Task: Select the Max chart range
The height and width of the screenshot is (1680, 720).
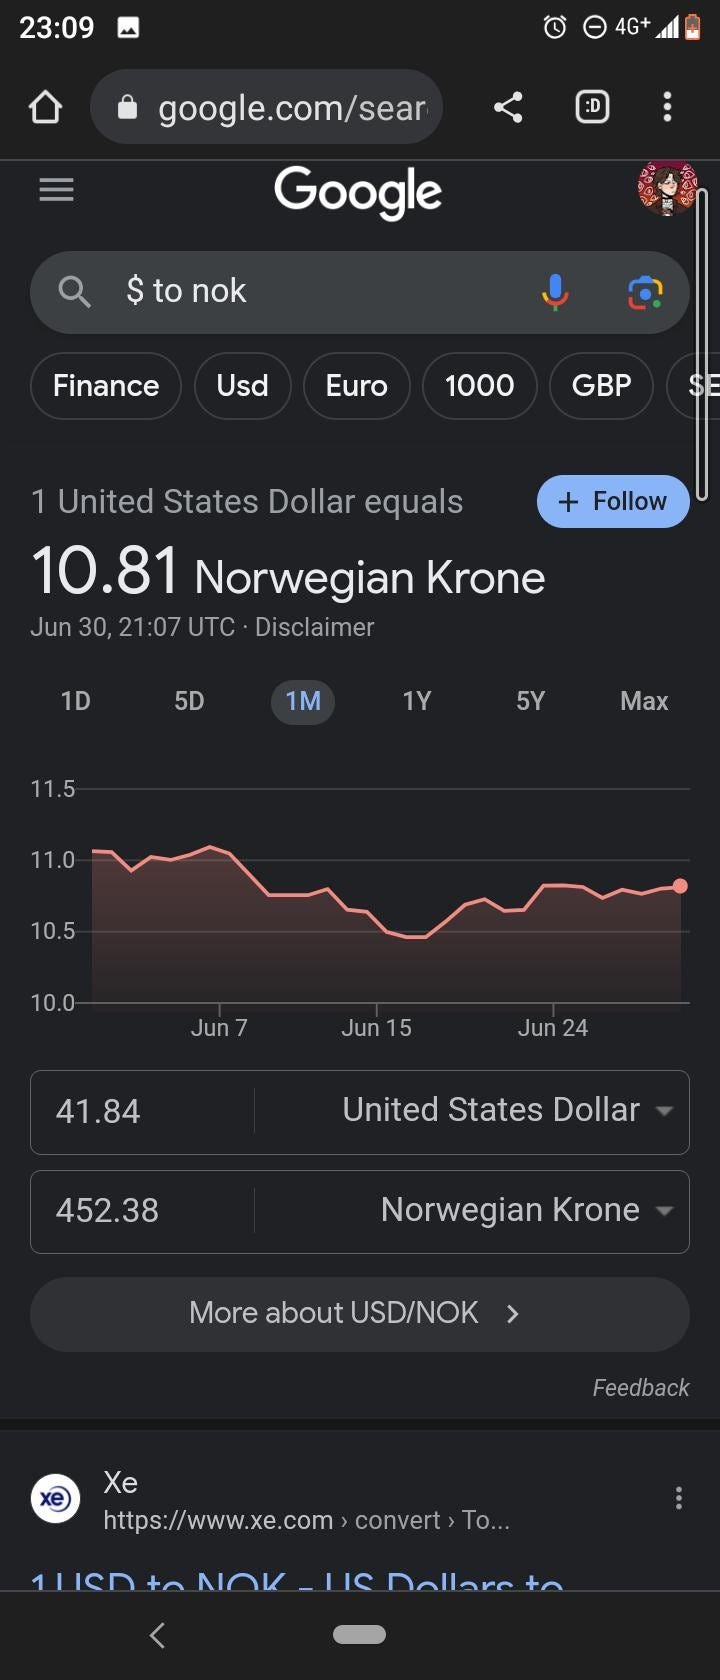Action: click(644, 701)
